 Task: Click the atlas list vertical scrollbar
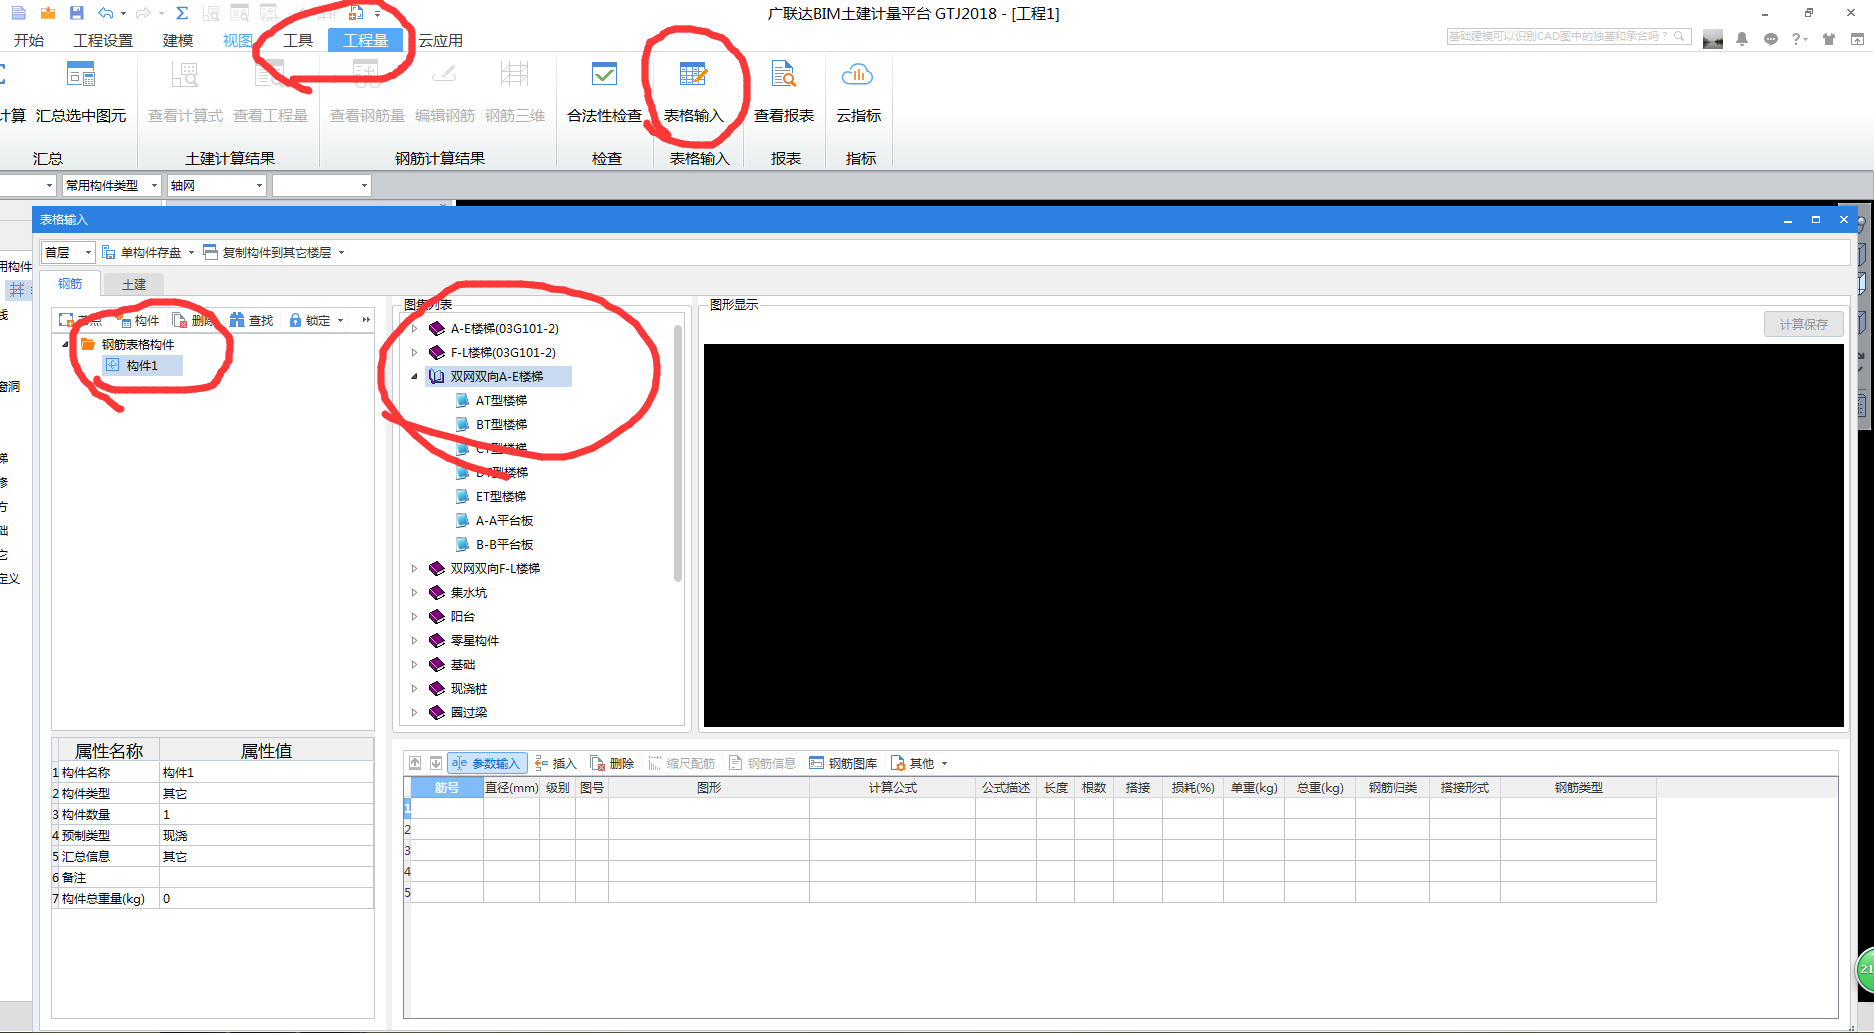coord(678,453)
